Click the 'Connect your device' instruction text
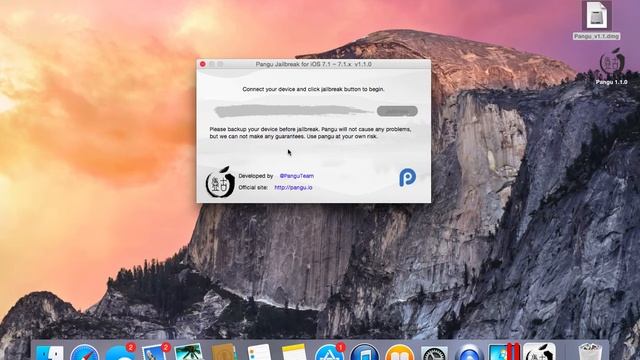Screen dimensions: 640x360 pos(313,89)
